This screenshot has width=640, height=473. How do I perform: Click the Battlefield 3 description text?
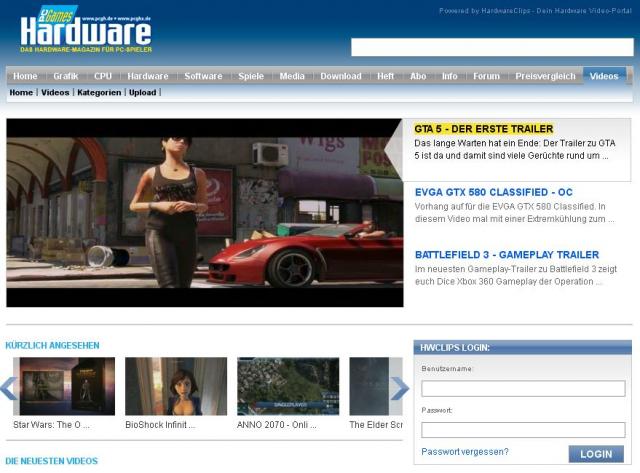coord(516,275)
